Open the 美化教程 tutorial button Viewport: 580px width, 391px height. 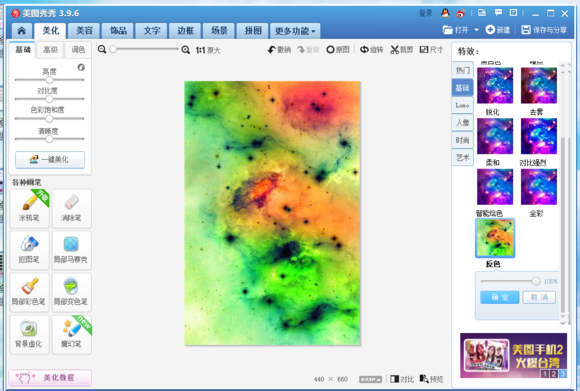(x=50, y=378)
